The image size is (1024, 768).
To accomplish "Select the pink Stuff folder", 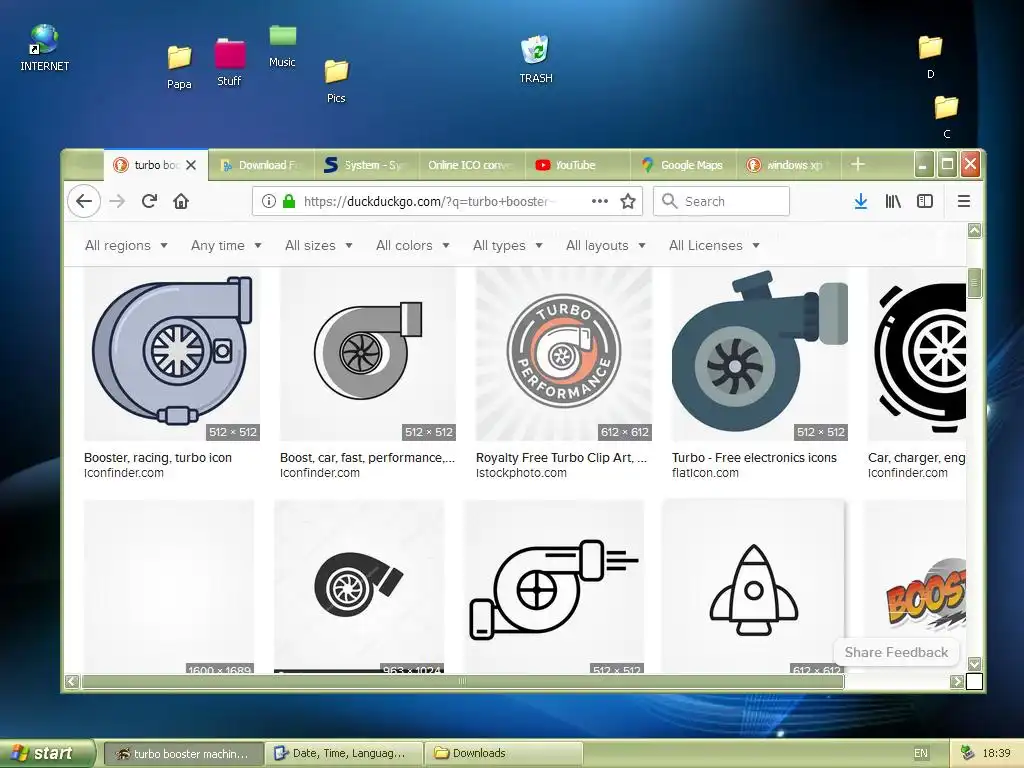I will (229, 62).
